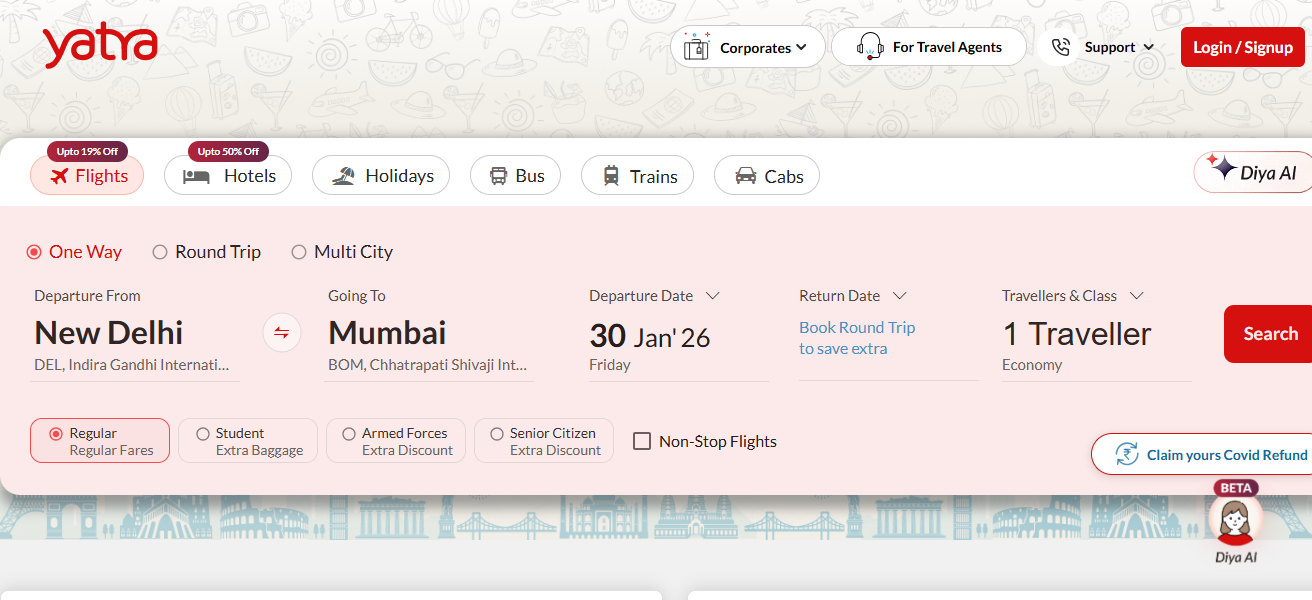
Task: Select the Bus booking icon
Action: [x=500, y=175]
